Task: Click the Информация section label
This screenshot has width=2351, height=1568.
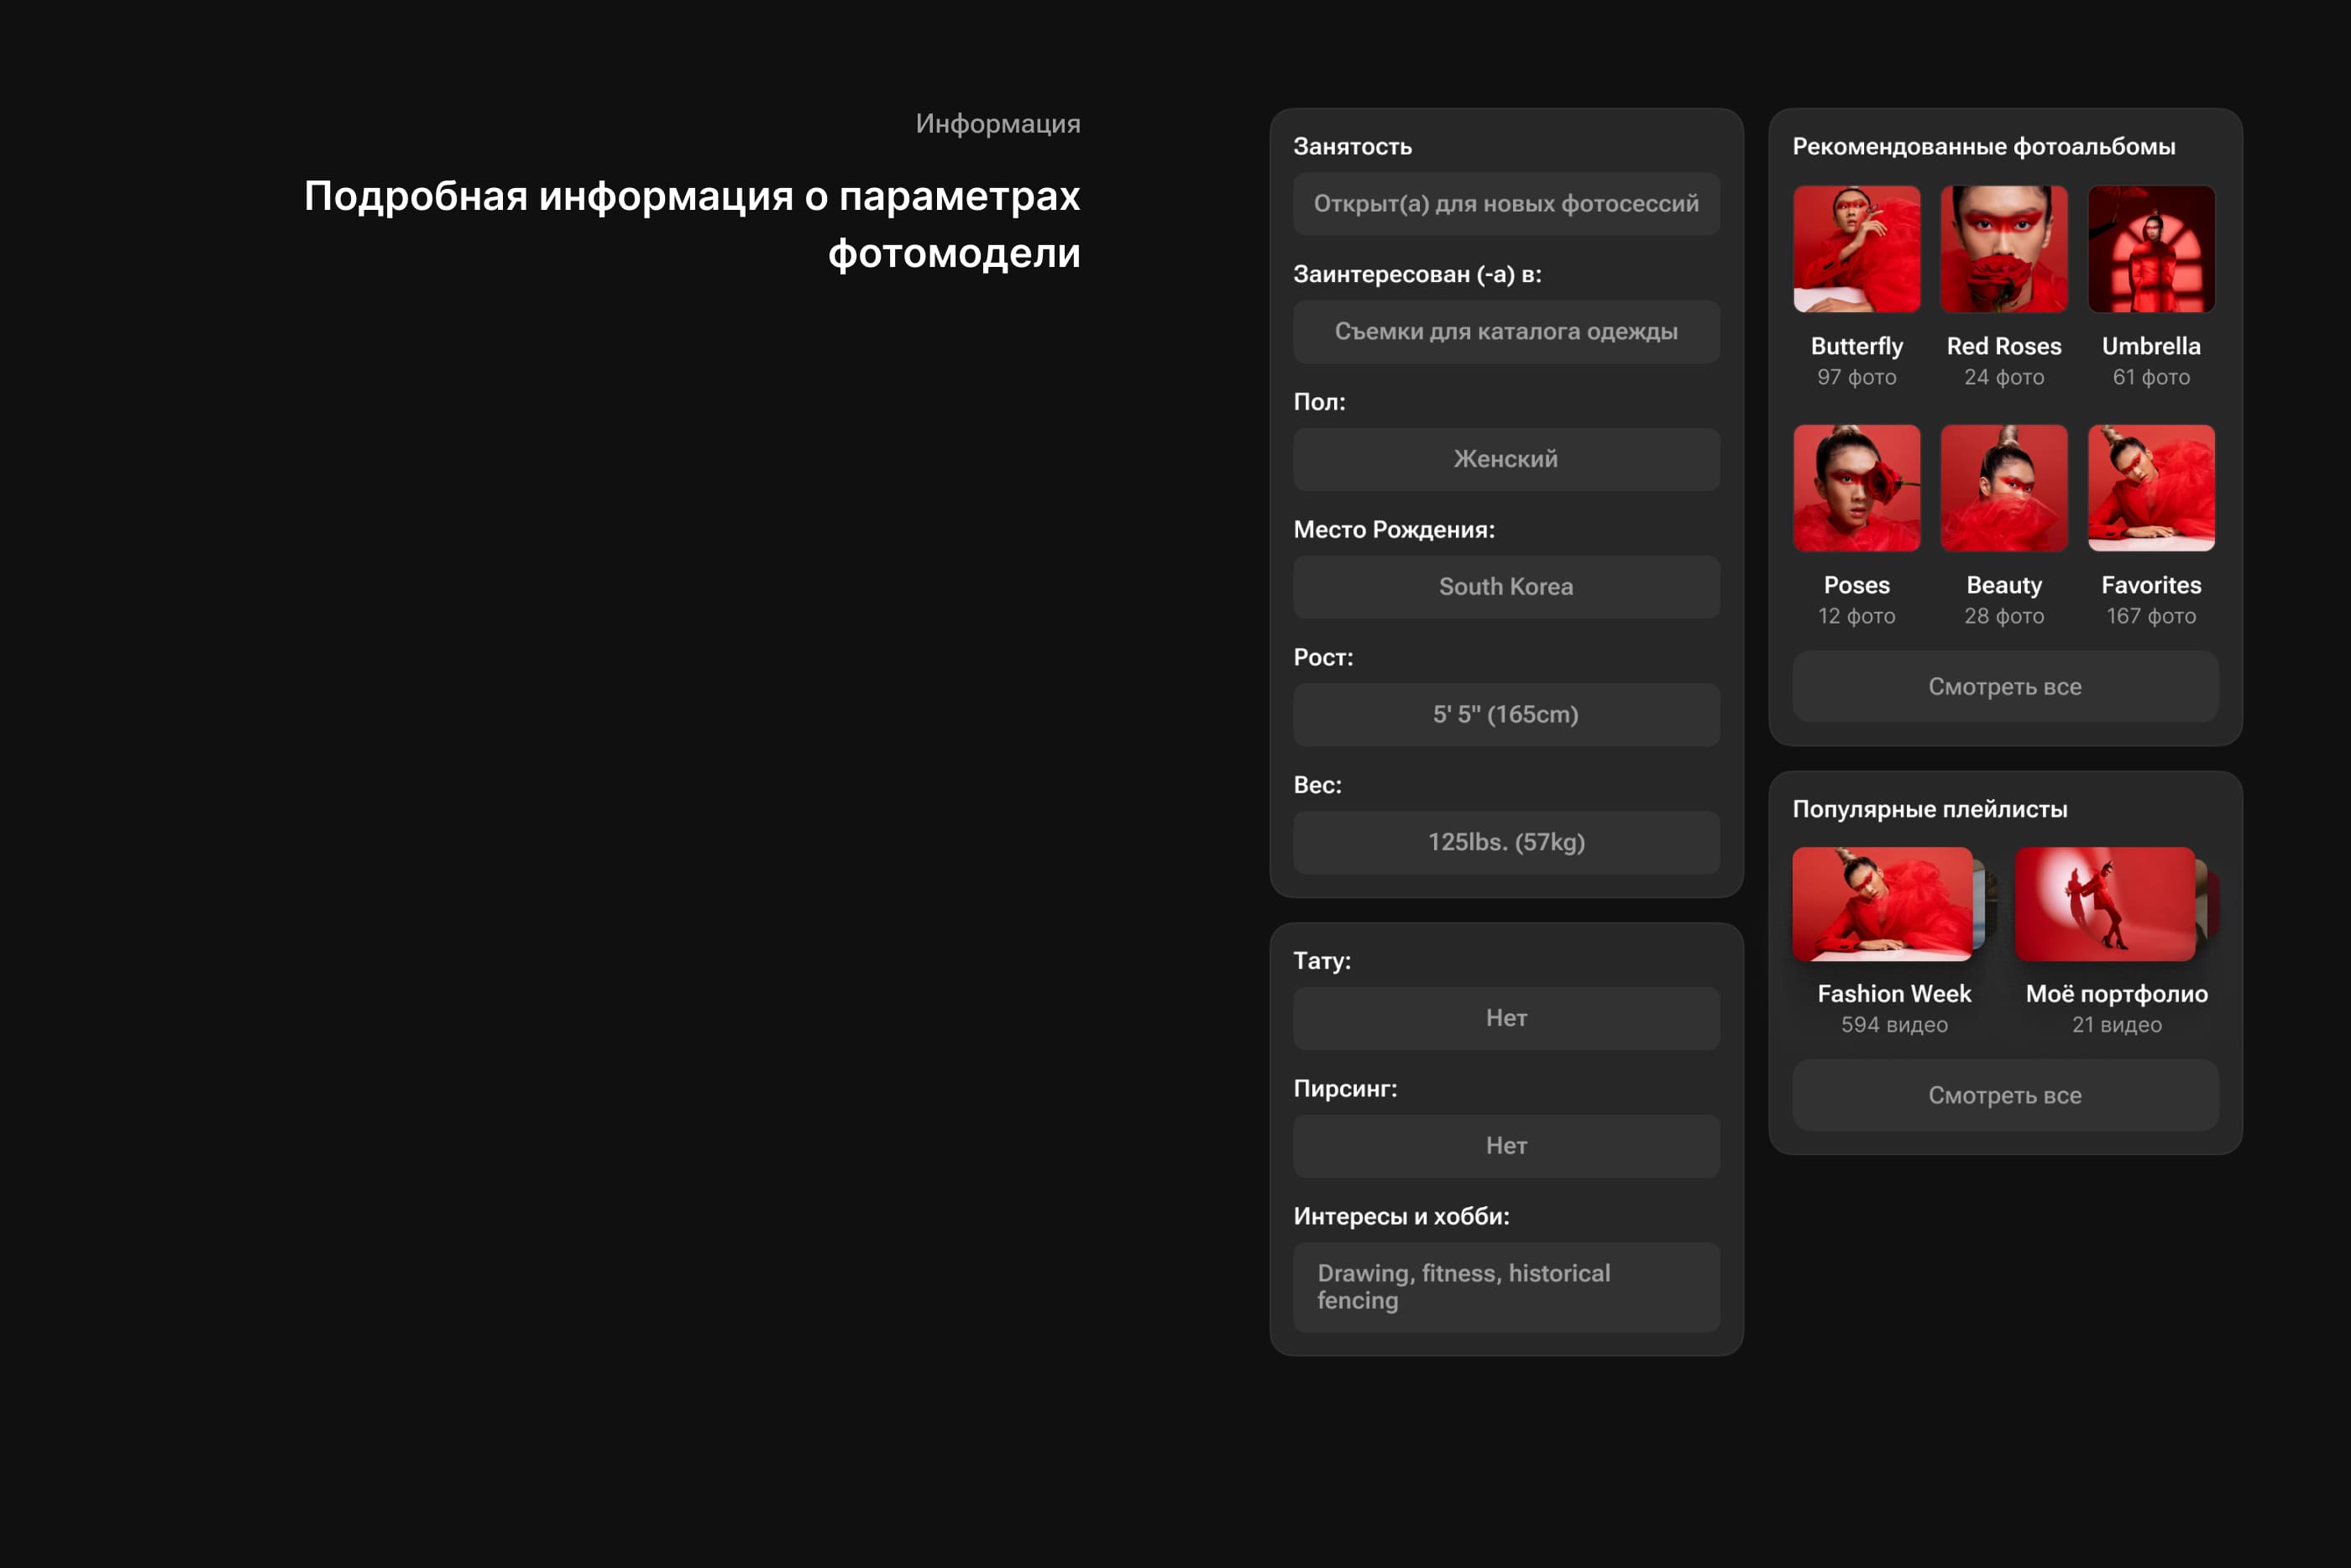Action: [997, 124]
